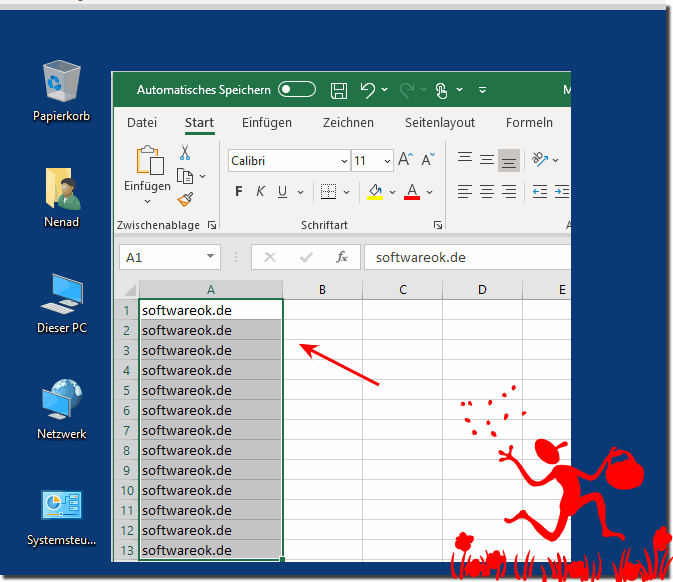This screenshot has height=582, width=673.
Task: Switch to the Formeln ribbon tab
Action: pyautogui.click(x=529, y=123)
